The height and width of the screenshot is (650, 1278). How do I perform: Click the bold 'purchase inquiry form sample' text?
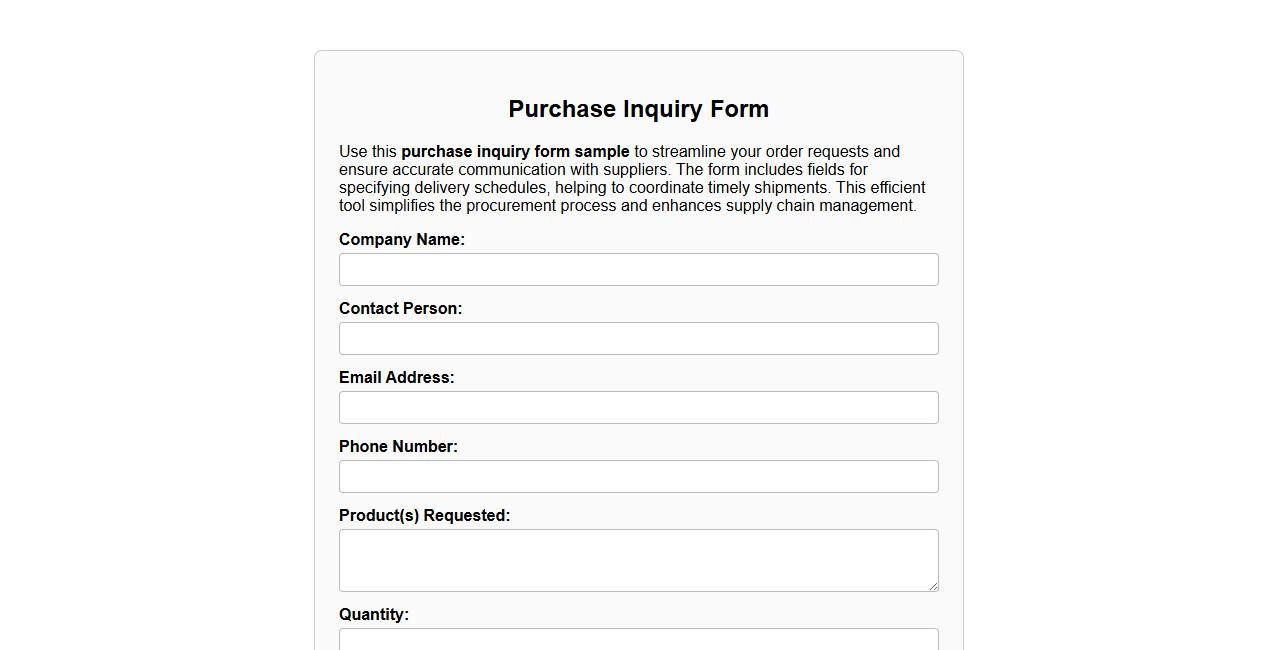(x=514, y=151)
